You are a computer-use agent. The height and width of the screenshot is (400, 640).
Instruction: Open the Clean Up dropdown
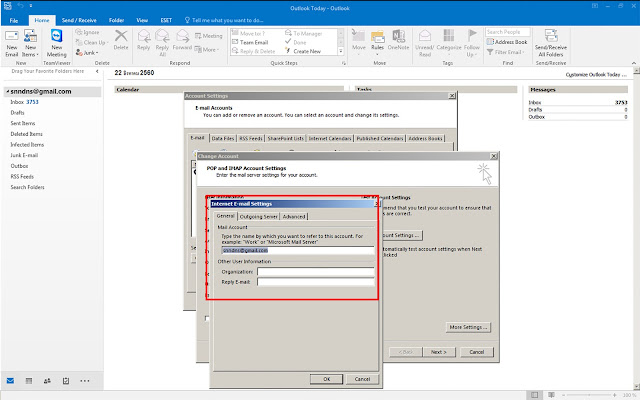[91, 42]
